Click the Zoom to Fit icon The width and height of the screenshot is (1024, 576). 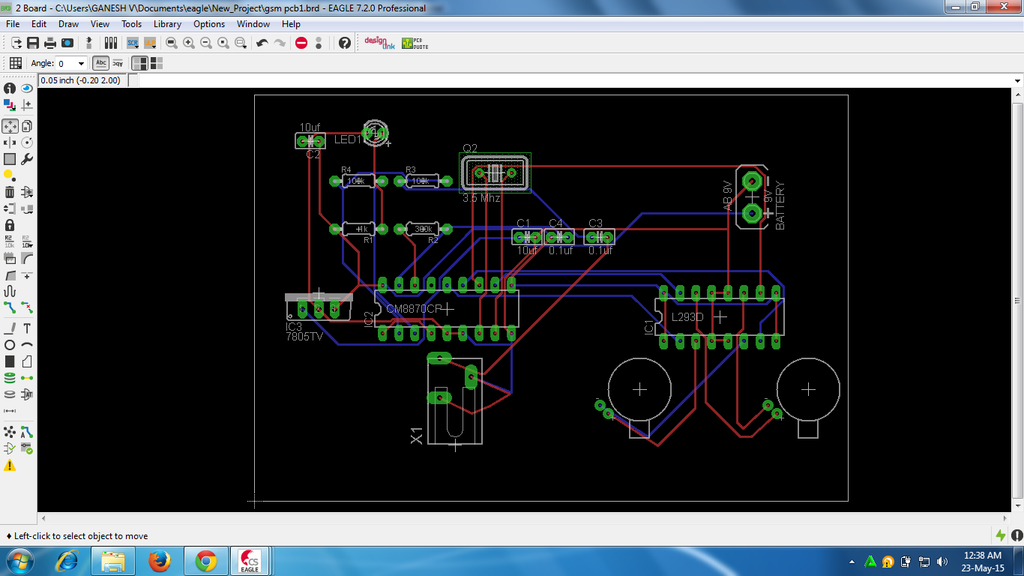tap(172, 42)
